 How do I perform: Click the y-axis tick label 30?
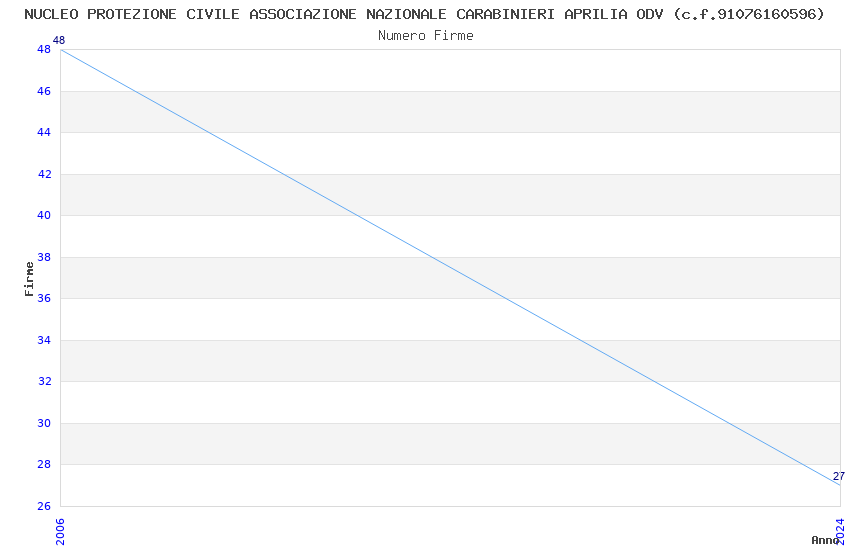point(44,423)
